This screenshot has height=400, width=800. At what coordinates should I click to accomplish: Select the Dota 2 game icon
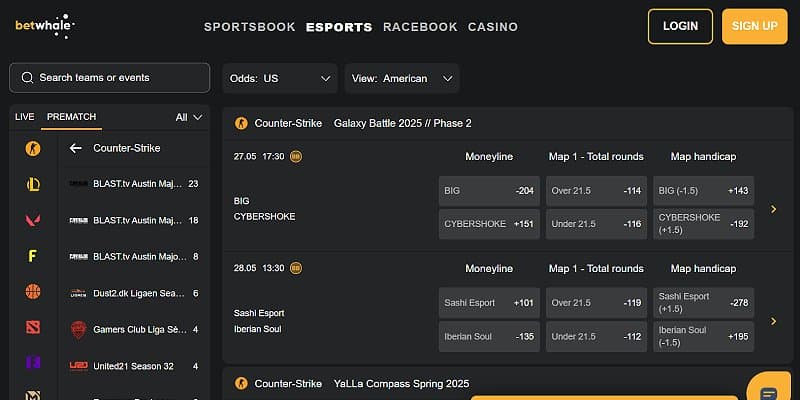[33, 328]
